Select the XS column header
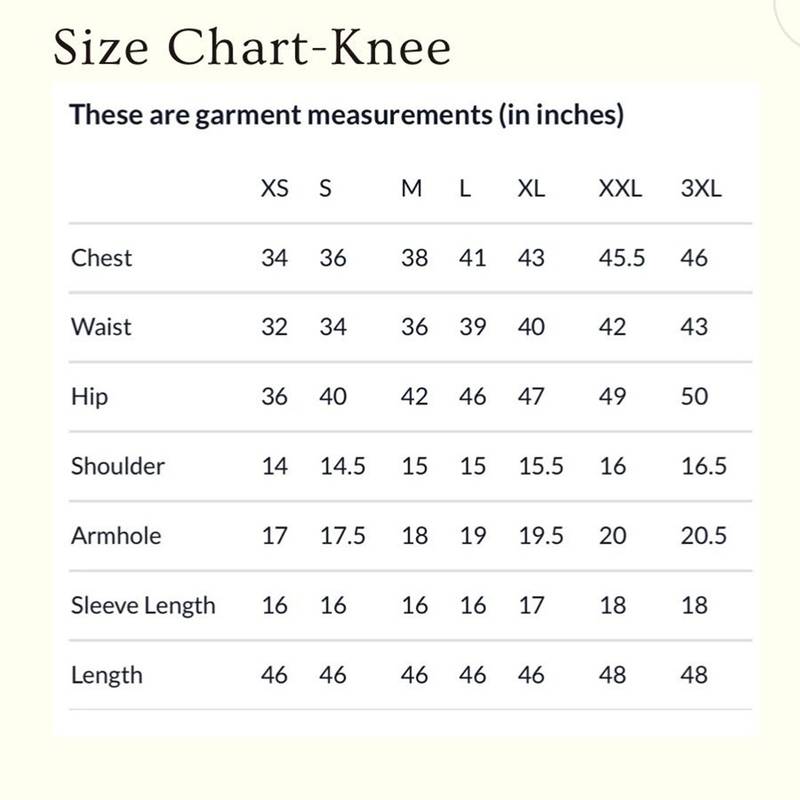 [x=274, y=189]
